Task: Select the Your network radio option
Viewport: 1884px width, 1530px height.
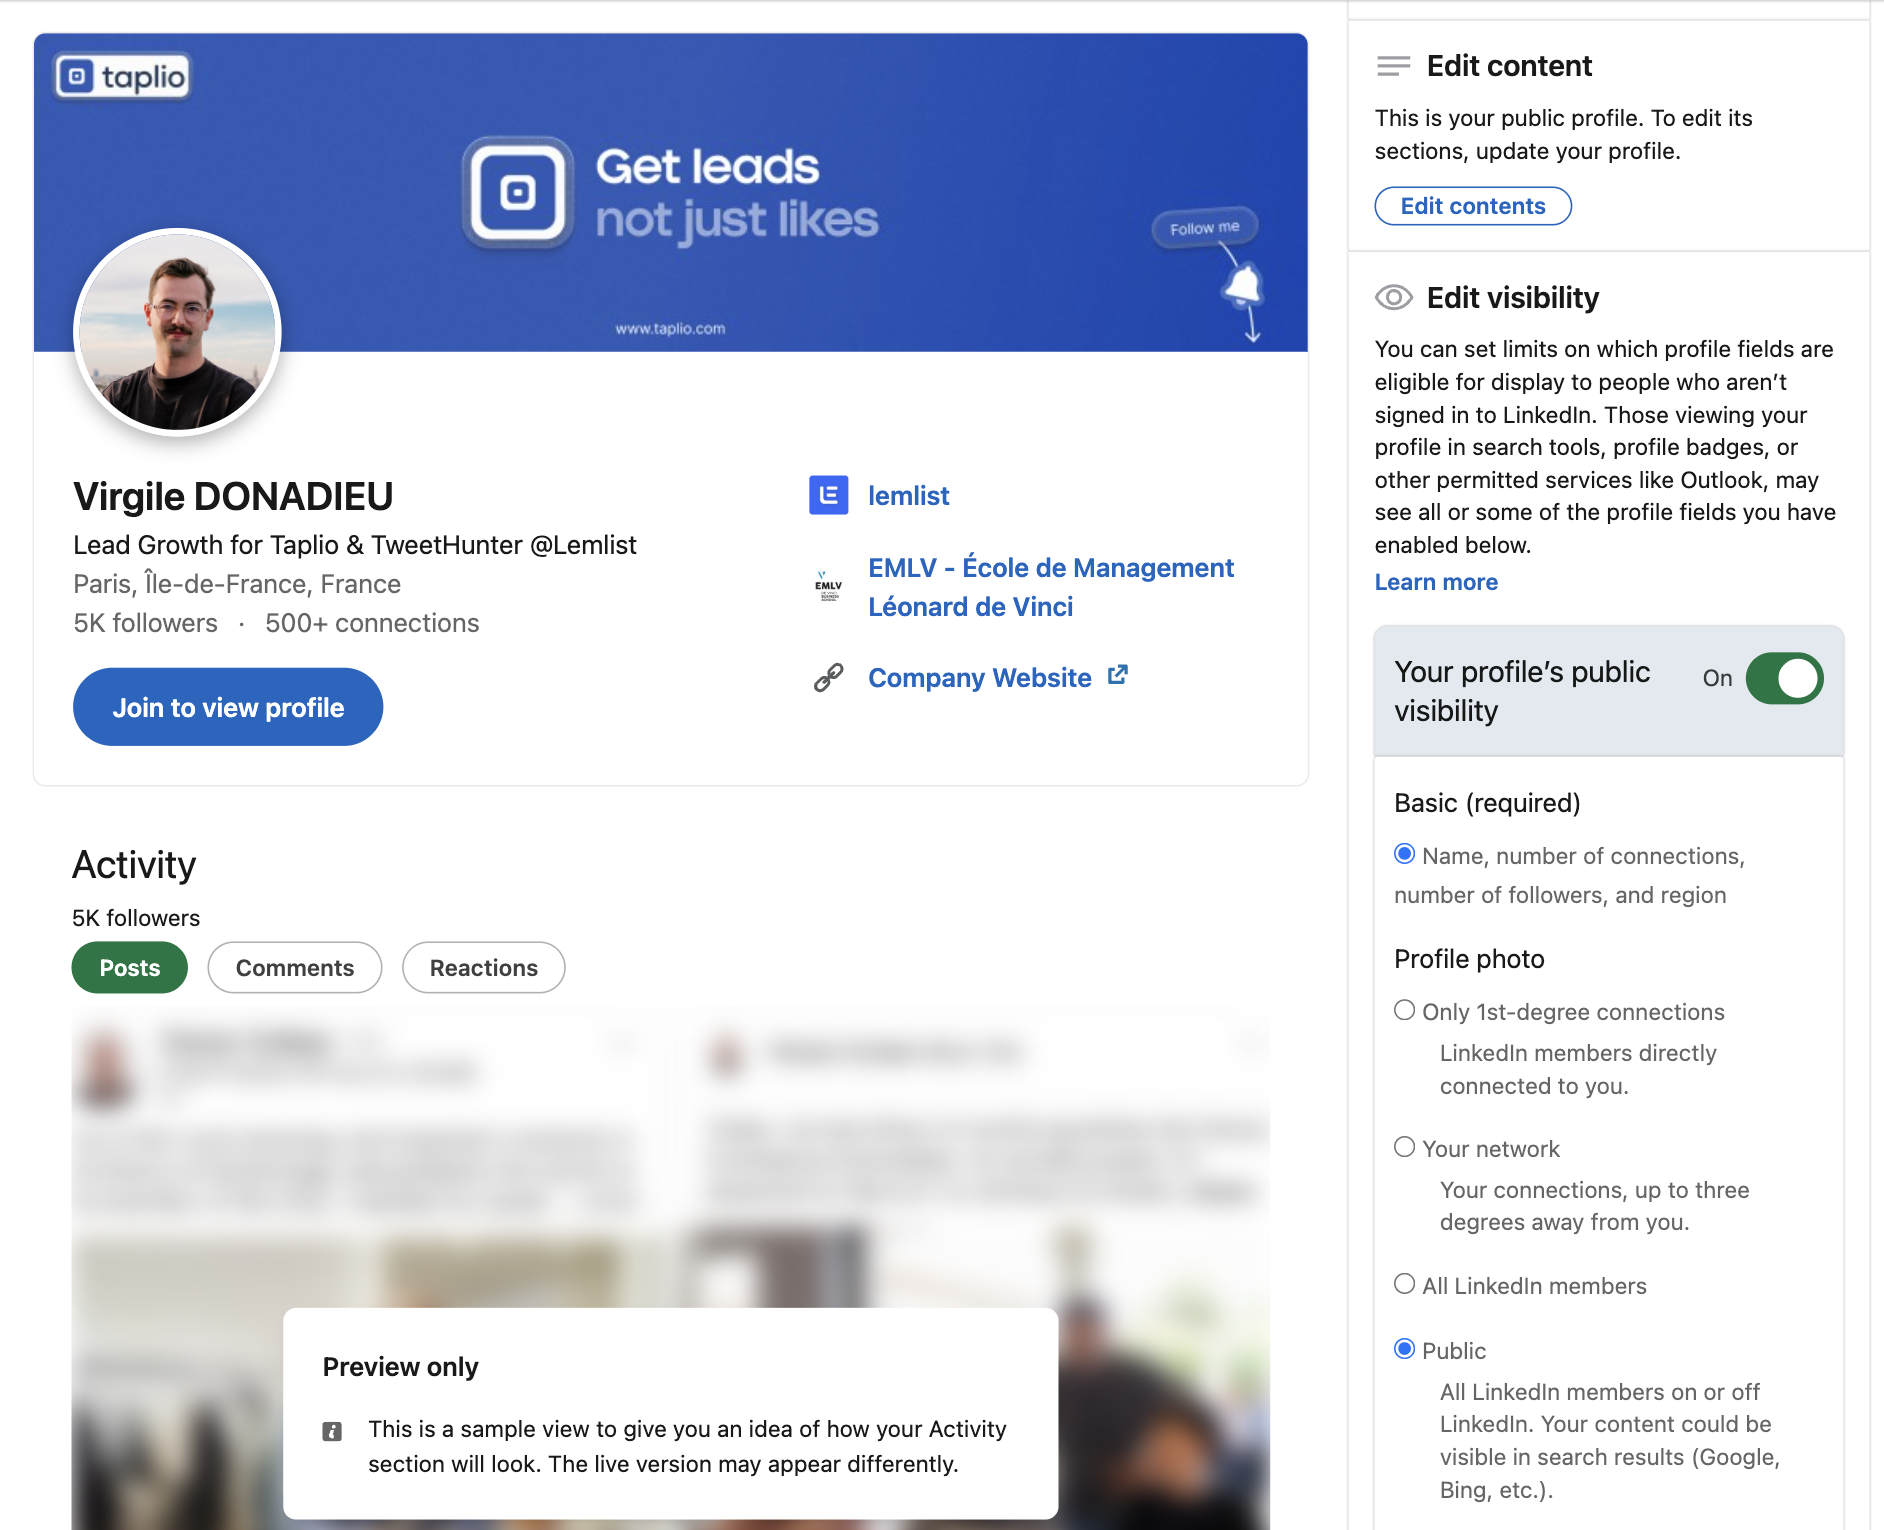Action: 1404,1147
